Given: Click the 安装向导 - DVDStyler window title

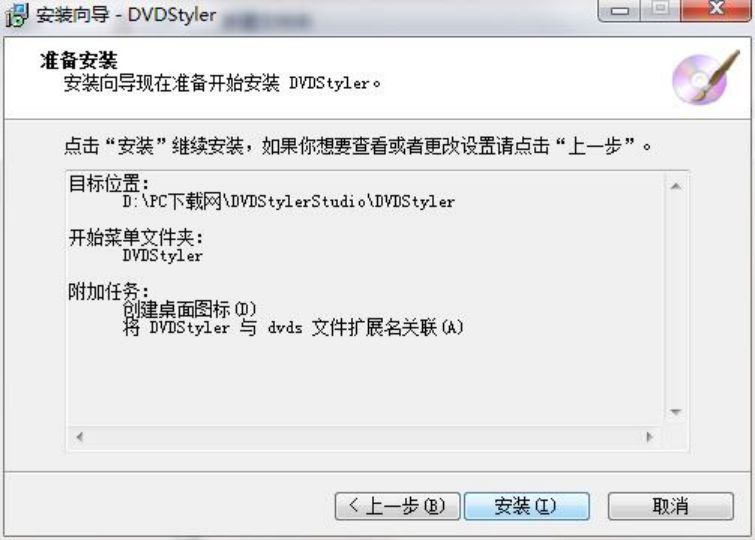Looking at the screenshot, I should click(x=126, y=15).
